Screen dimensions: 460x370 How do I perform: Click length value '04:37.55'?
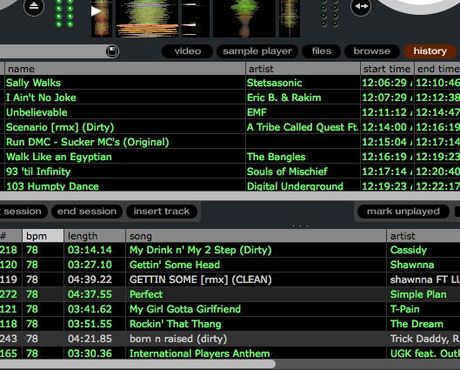click(90, 294)
